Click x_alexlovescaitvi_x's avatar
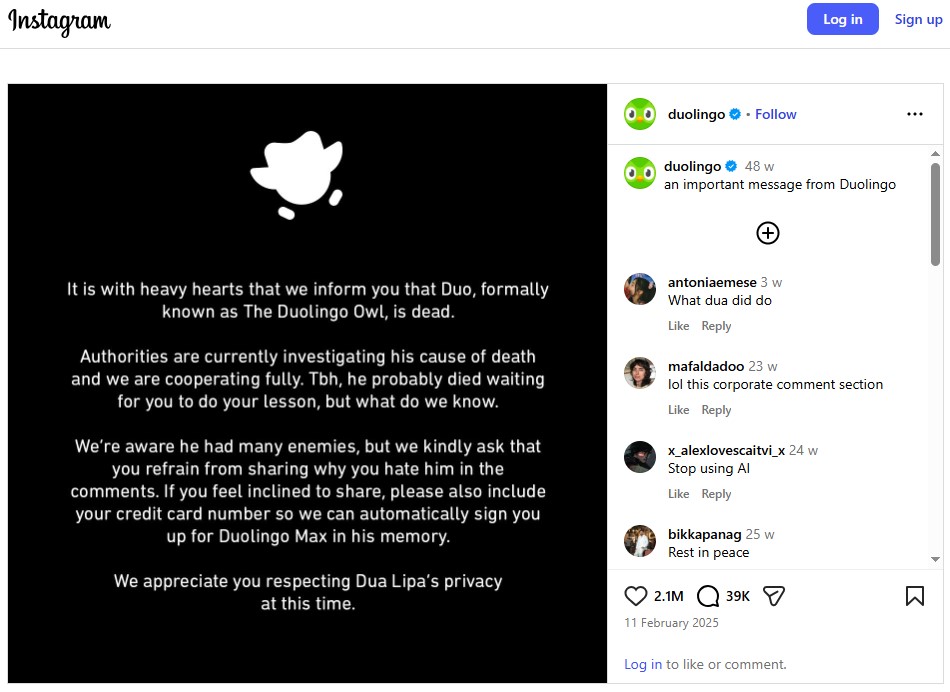 point(640,457)
